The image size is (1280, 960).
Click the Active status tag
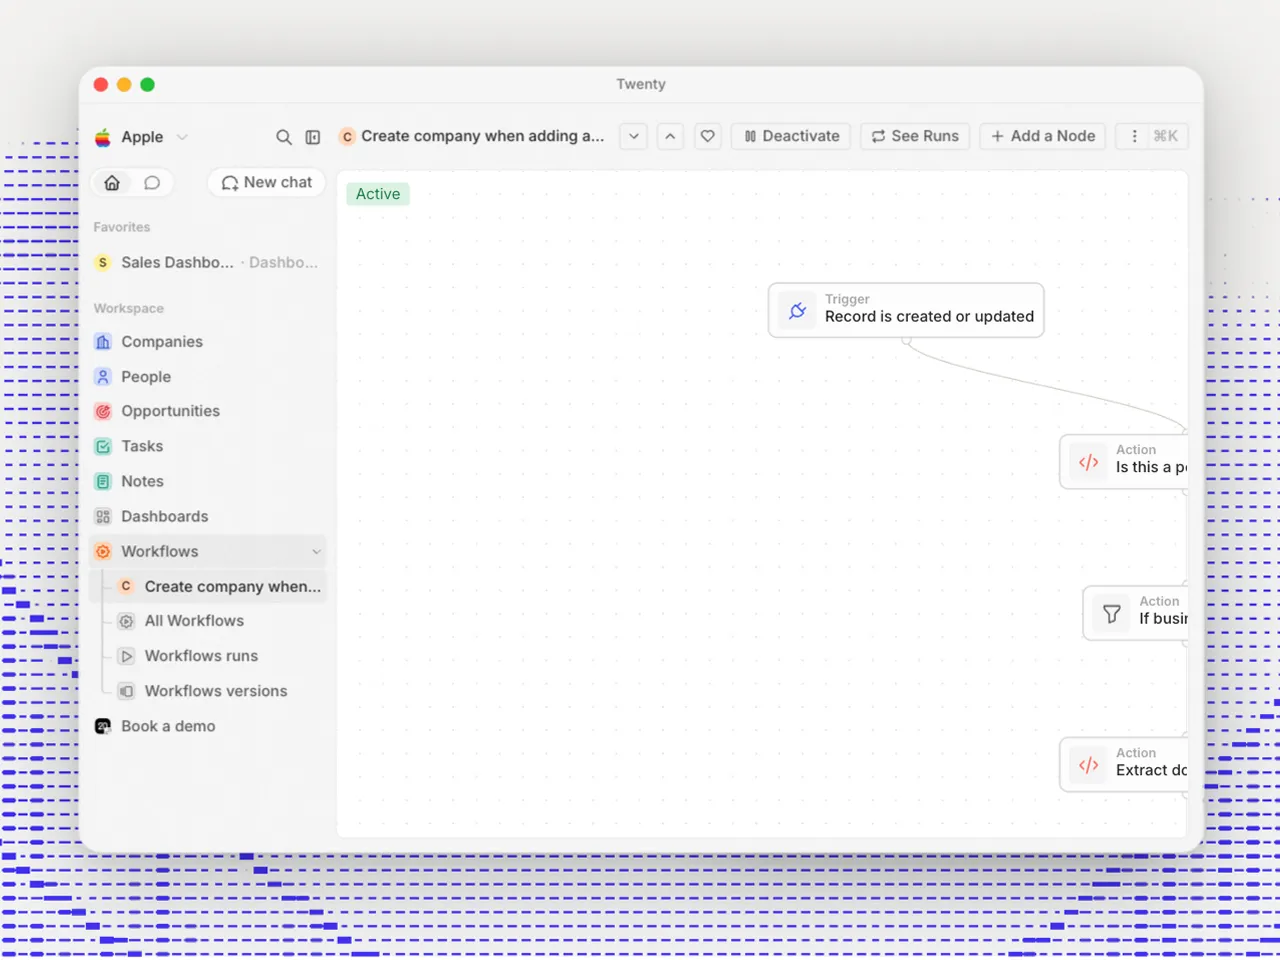378,194
